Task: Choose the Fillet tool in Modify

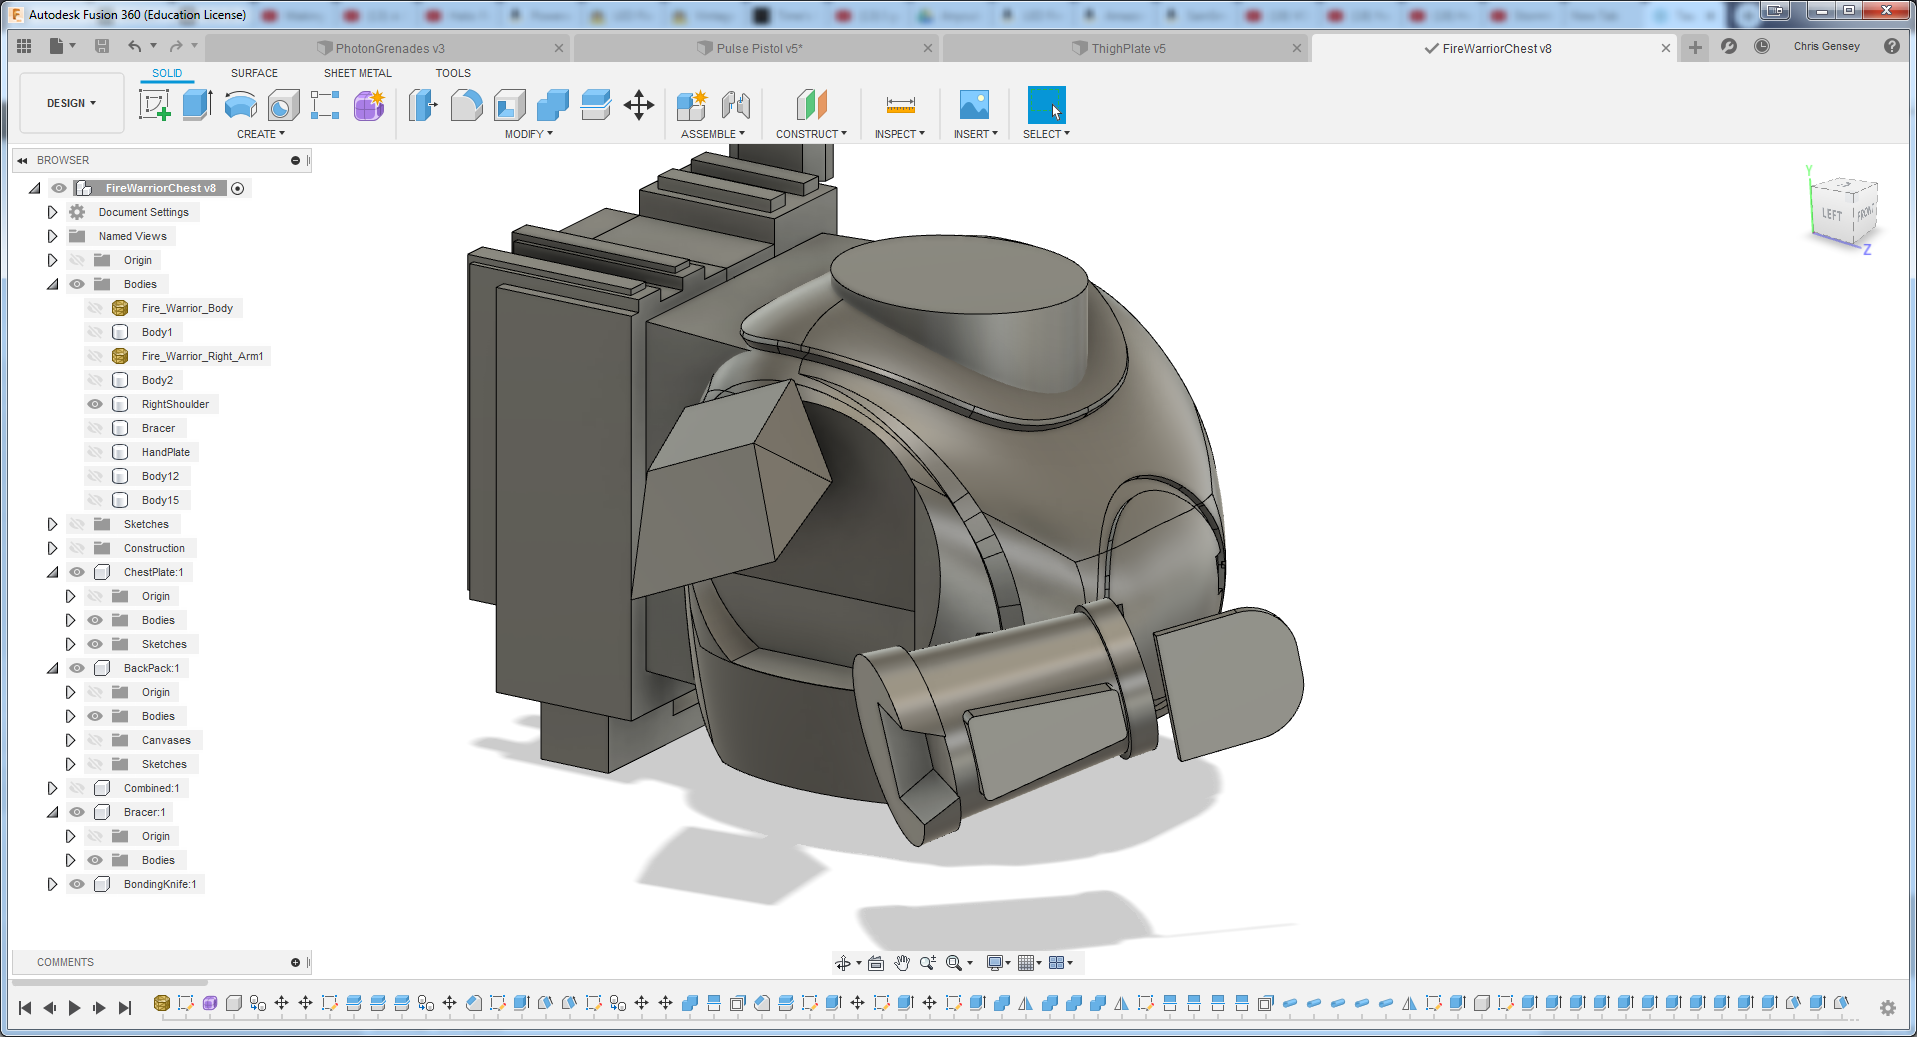Action: (x=466, y=105)
